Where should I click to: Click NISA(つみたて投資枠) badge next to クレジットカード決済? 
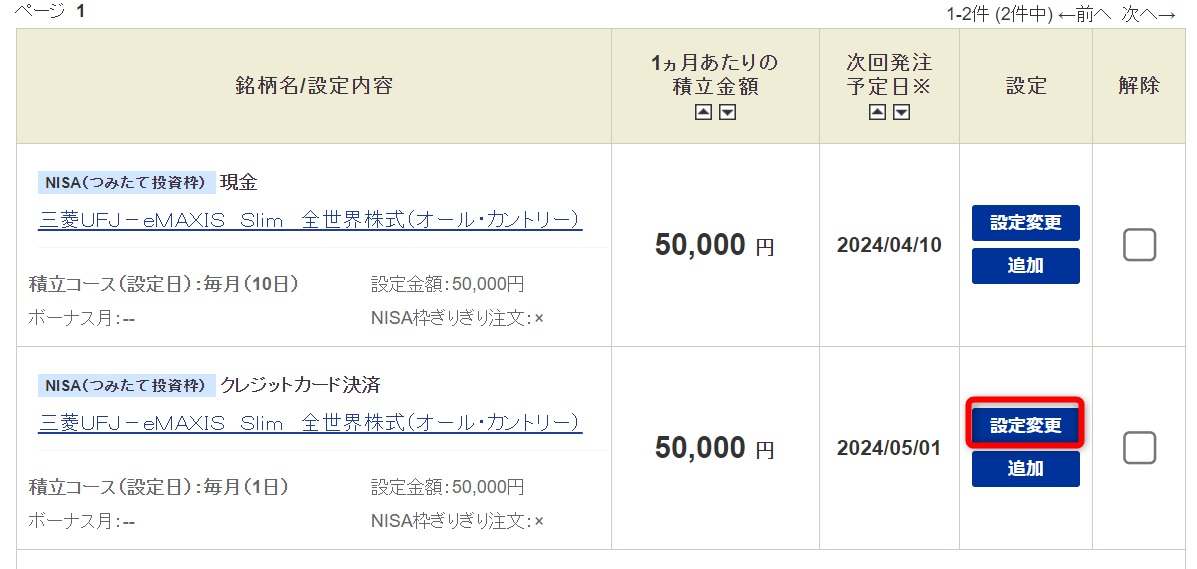click(x=126, y=385)
